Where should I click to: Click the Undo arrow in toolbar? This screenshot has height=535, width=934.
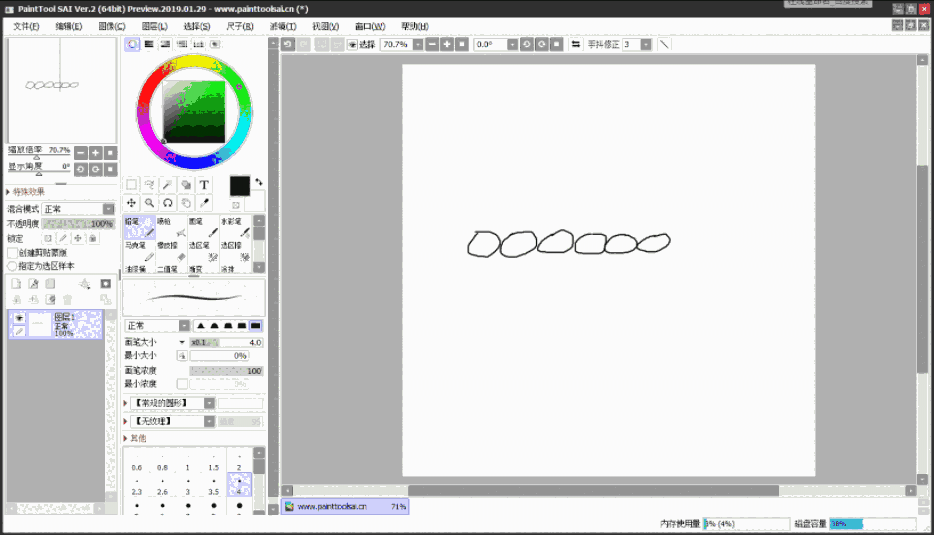(x=288, y=45)
